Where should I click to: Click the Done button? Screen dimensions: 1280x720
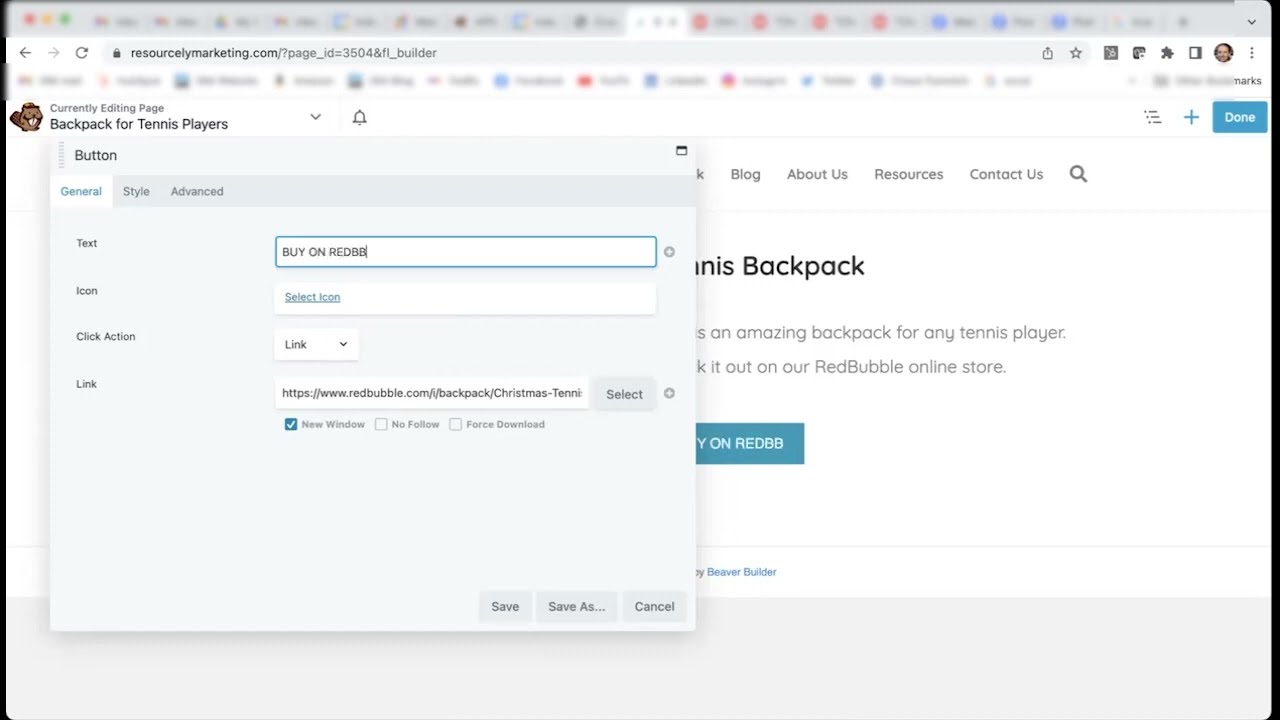click(x=1240, y=117)
